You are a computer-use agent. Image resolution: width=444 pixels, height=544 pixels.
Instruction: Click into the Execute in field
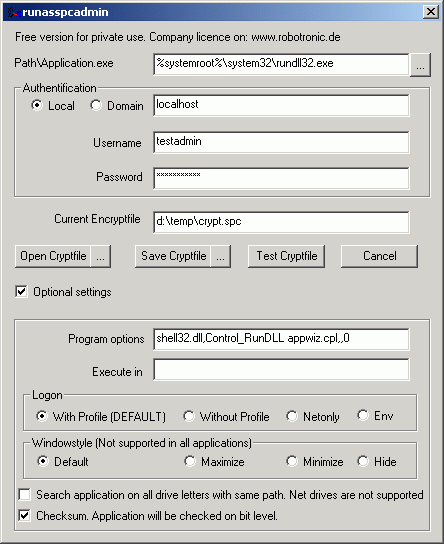click(x=281, y=370)
